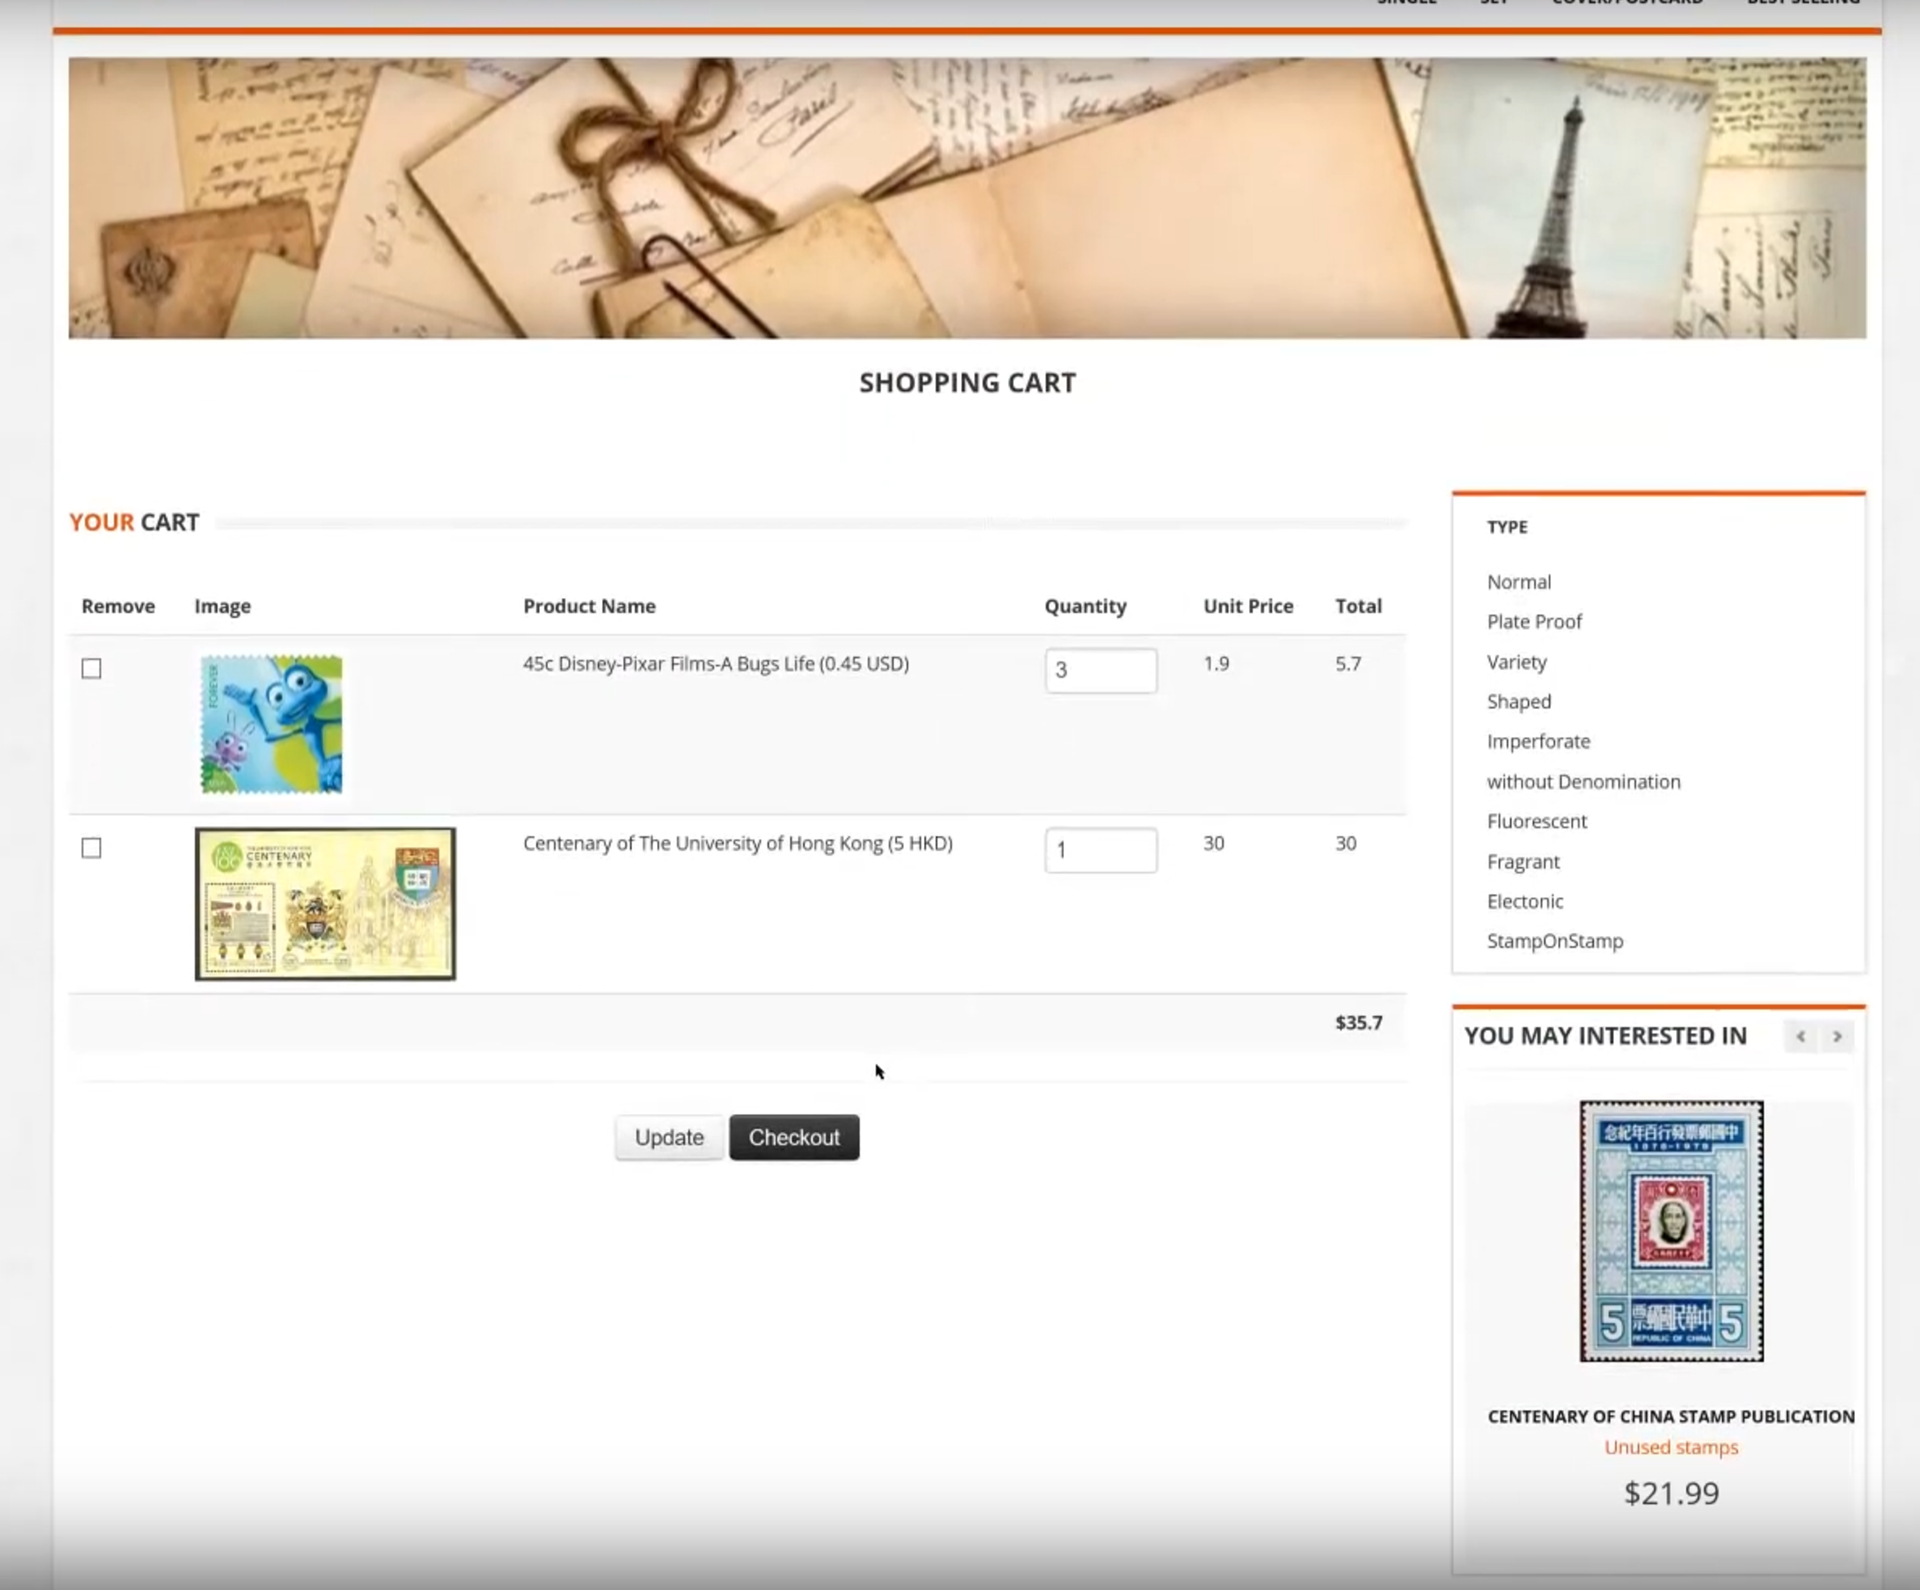The height and width of the screenshot is (1590, 1920).
Task: Open the Bugs Life stamp thumbnail
Action: coord(271,725)
